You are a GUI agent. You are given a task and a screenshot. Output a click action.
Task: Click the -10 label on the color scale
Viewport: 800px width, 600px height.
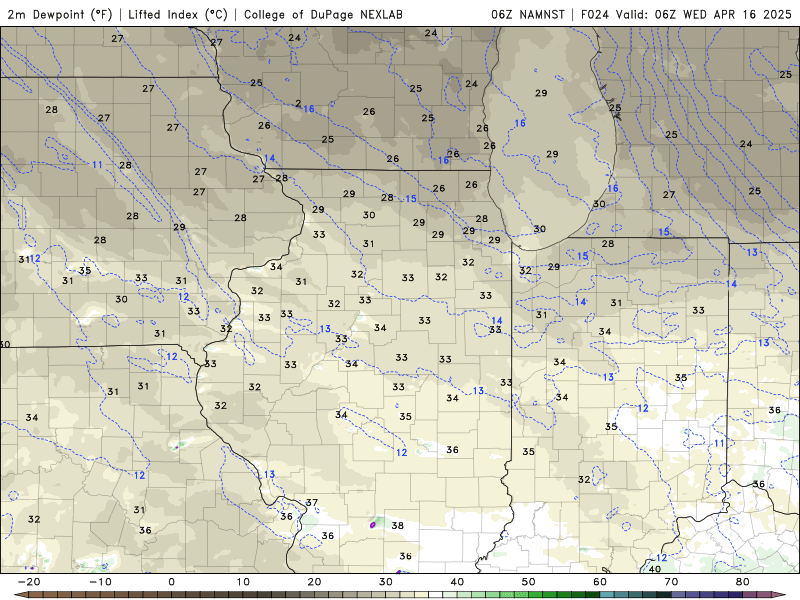(x=100, y=582)
